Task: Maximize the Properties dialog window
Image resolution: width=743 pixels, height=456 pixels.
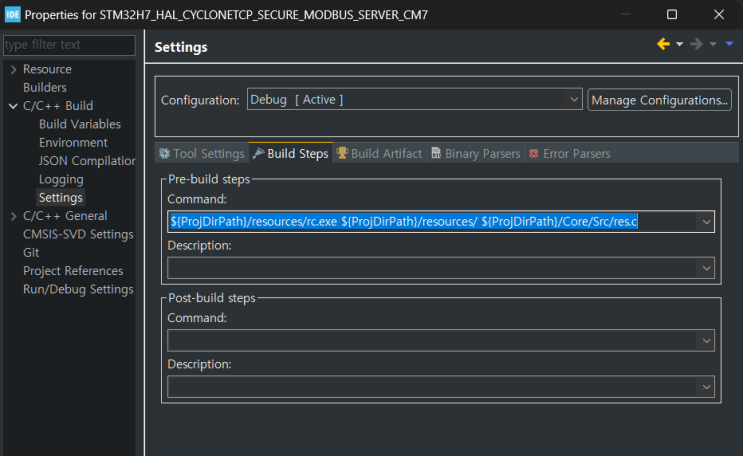Action: (672, 15)
